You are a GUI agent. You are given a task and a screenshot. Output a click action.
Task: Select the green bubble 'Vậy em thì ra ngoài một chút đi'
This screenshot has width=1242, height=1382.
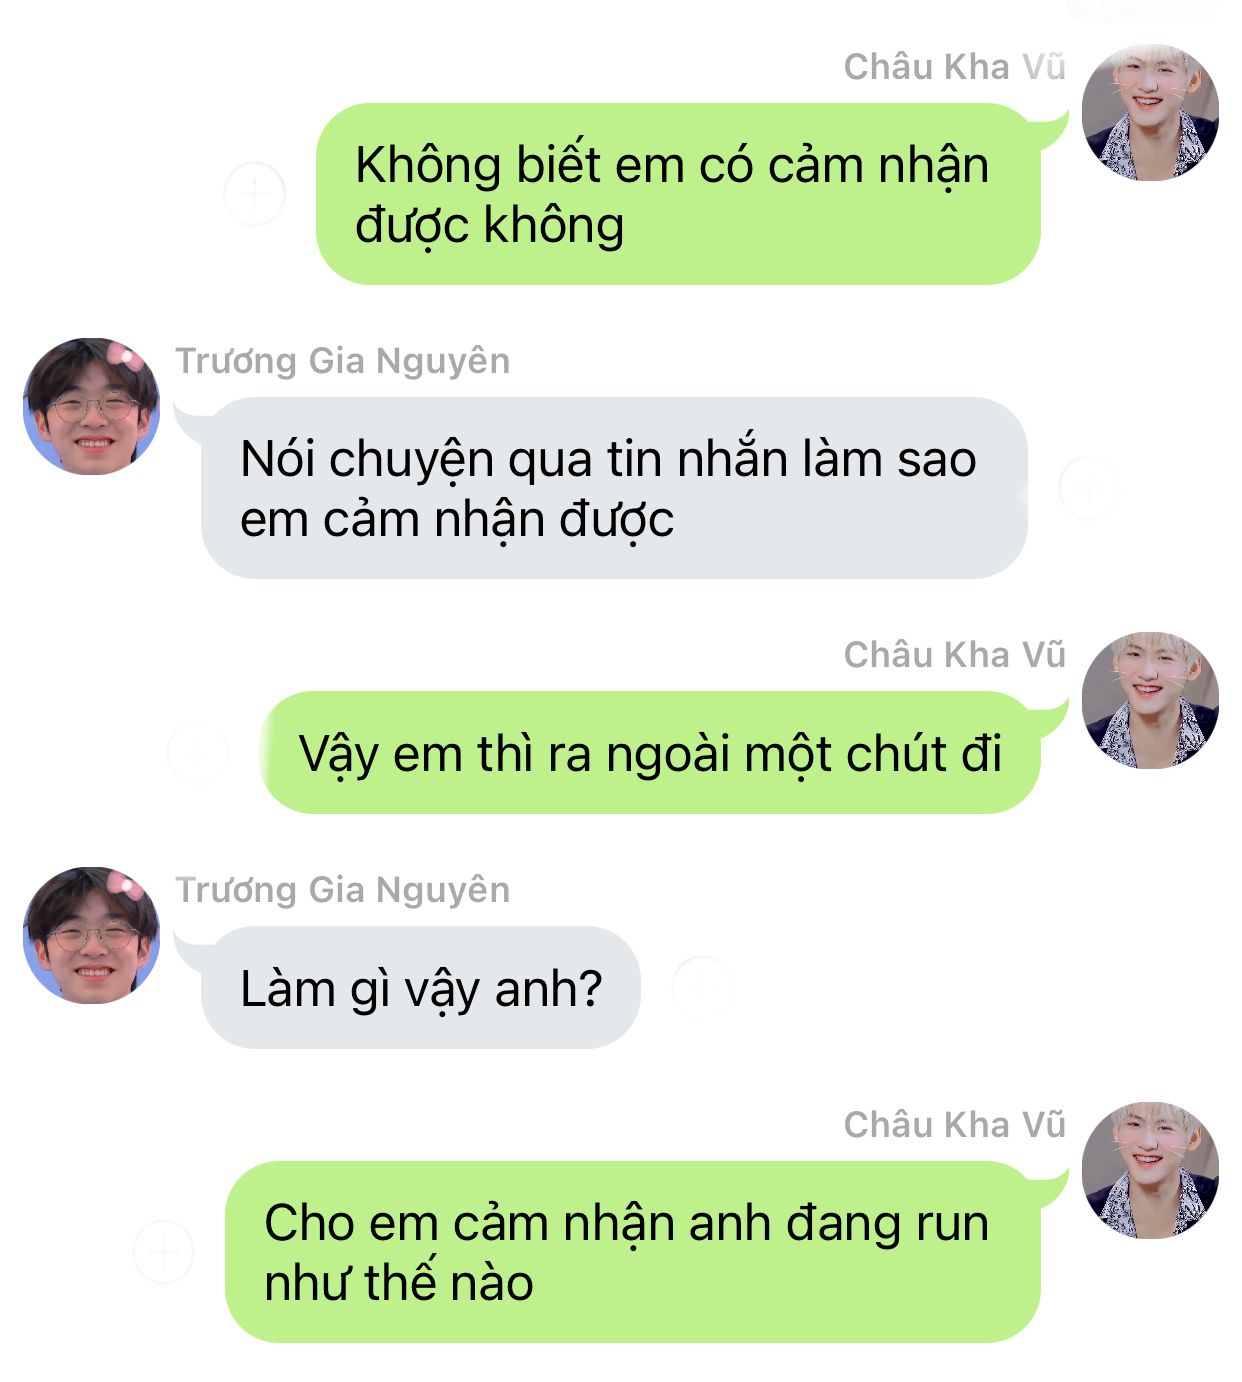(651, 752)
